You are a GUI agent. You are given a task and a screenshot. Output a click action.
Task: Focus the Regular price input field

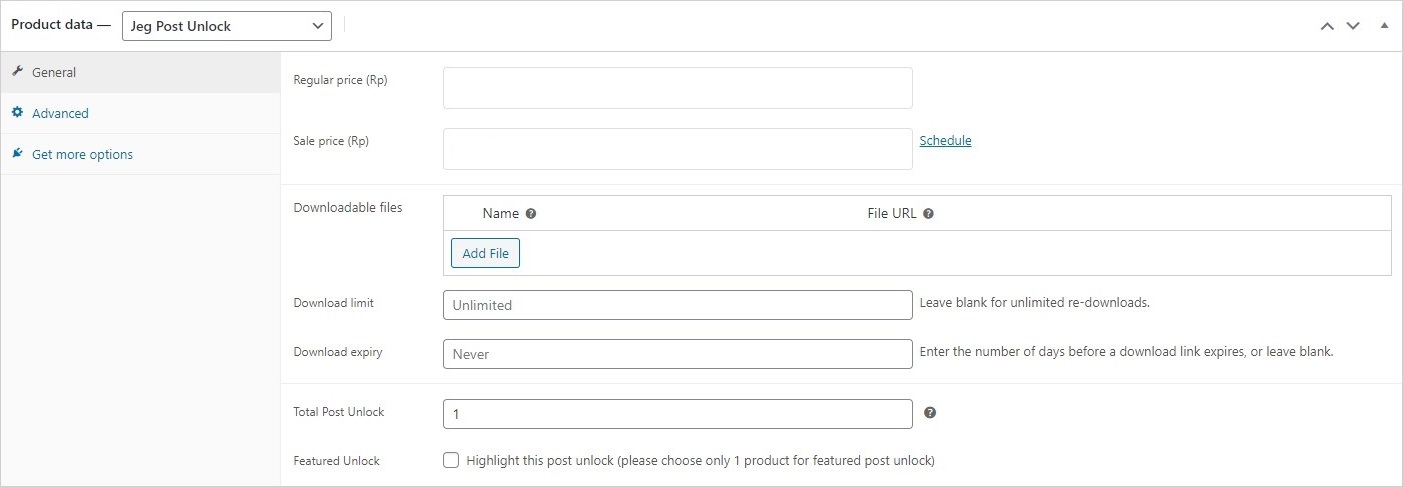(677, 88)
